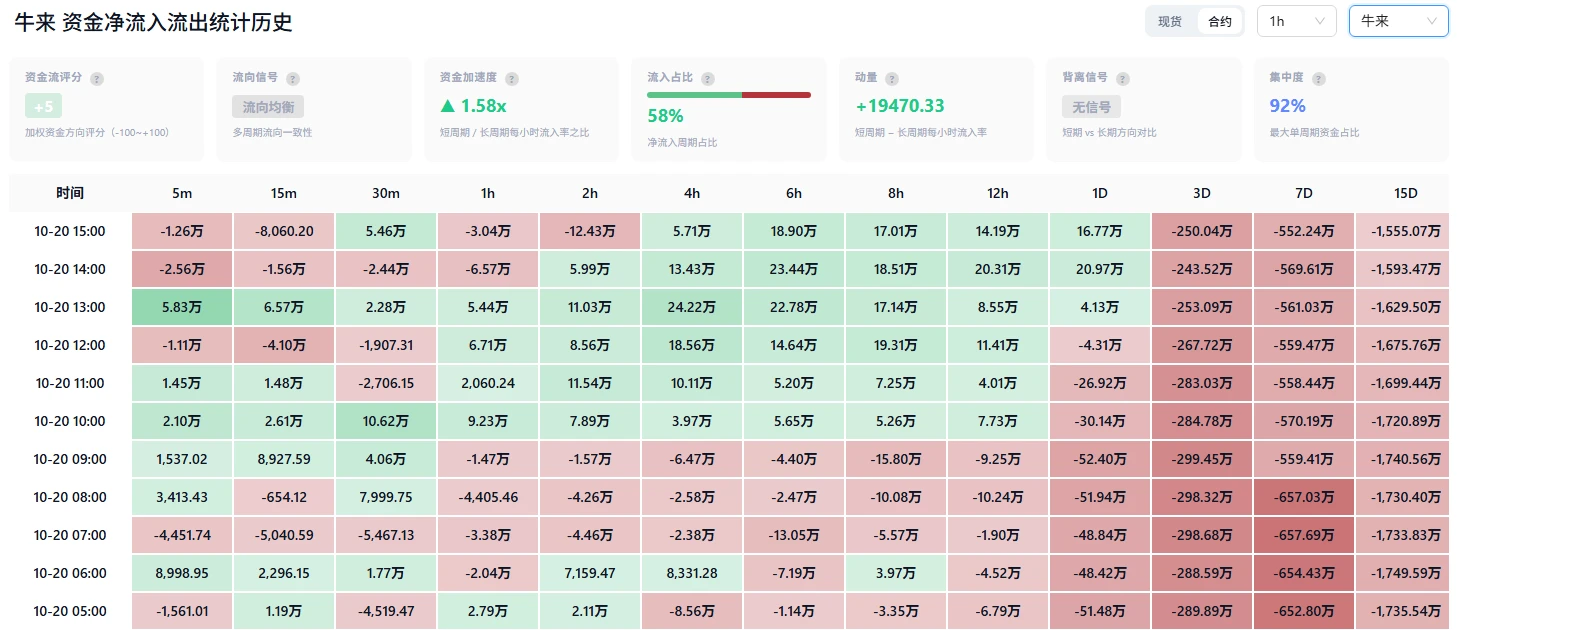Click the question mark next to 流向信号
Screen dimensions: 1579x630
[x=293, y=78]
